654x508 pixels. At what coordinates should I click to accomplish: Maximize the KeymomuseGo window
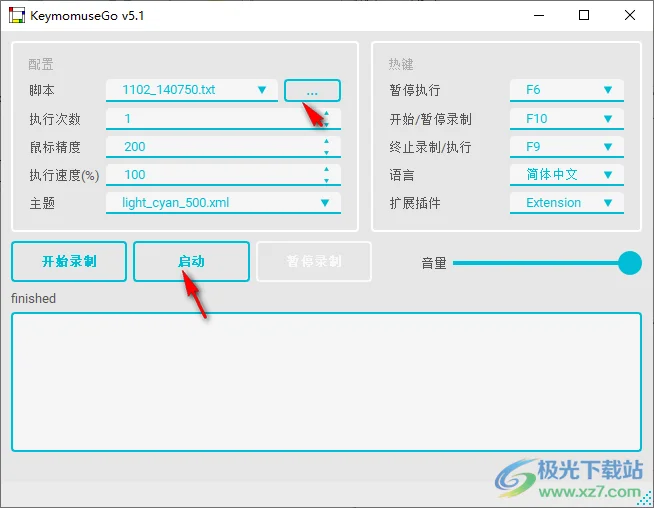tap(584, 15)
